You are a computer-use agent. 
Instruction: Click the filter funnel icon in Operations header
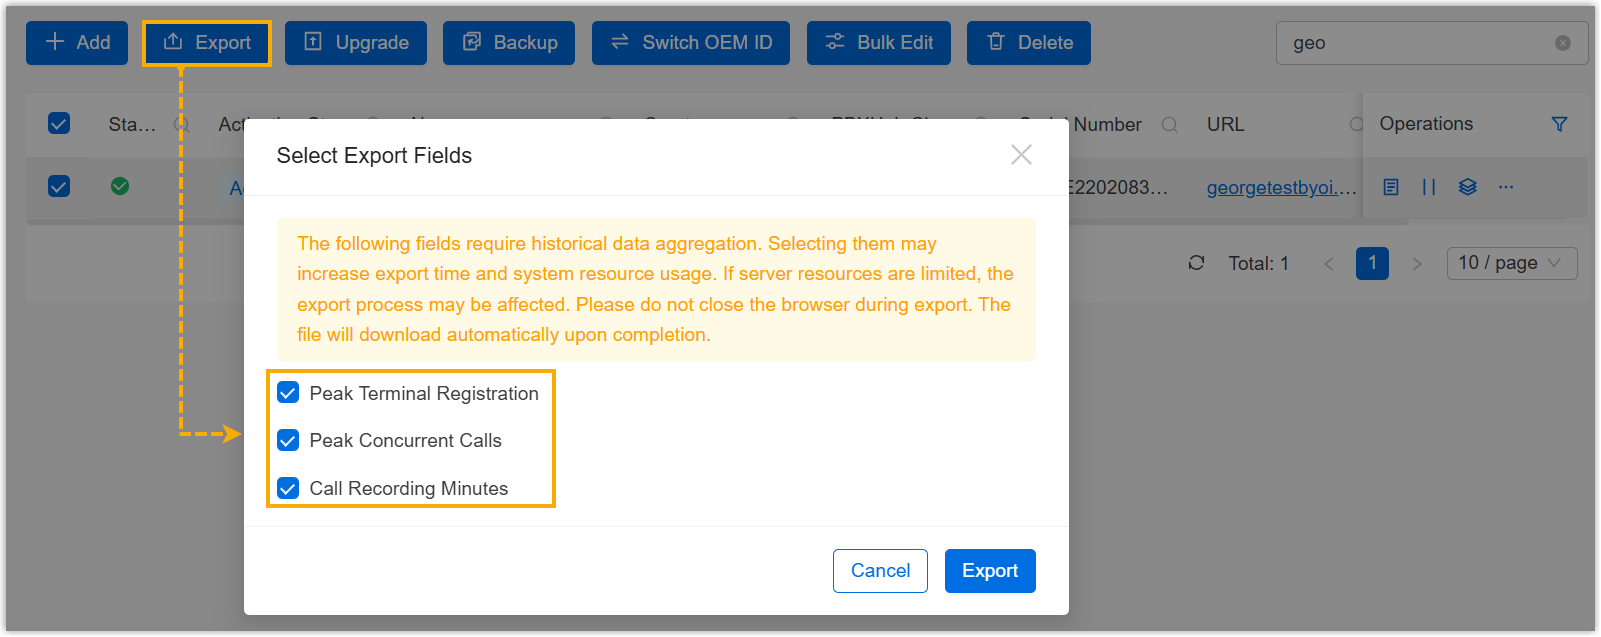(1559, 124)
